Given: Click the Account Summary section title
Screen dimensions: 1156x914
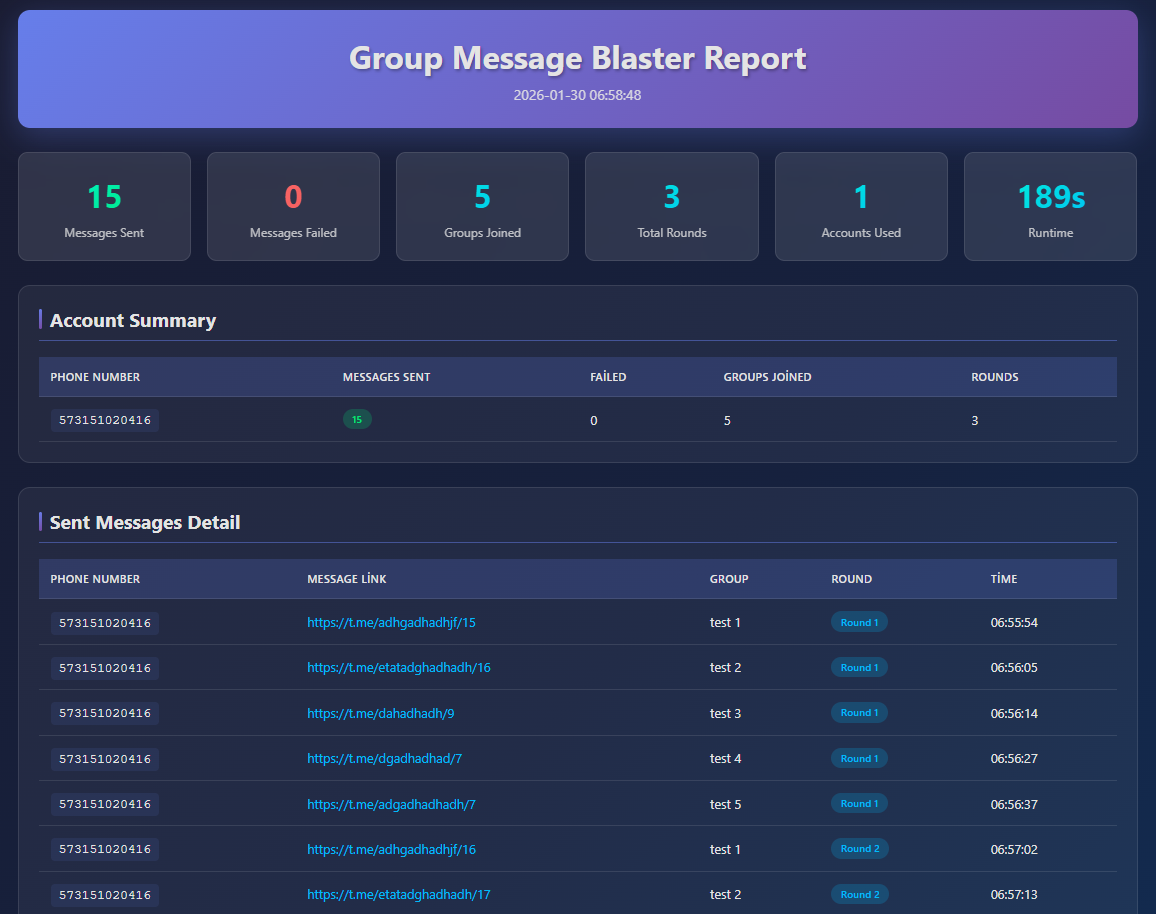Looking at the screenshot, I should [x=132, y=320].
